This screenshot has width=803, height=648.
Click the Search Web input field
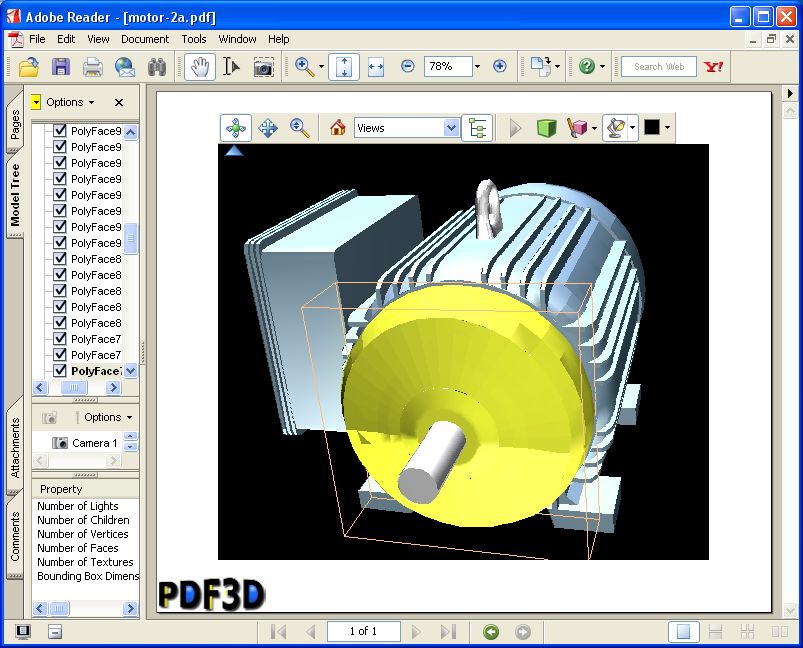click(659, 67)
